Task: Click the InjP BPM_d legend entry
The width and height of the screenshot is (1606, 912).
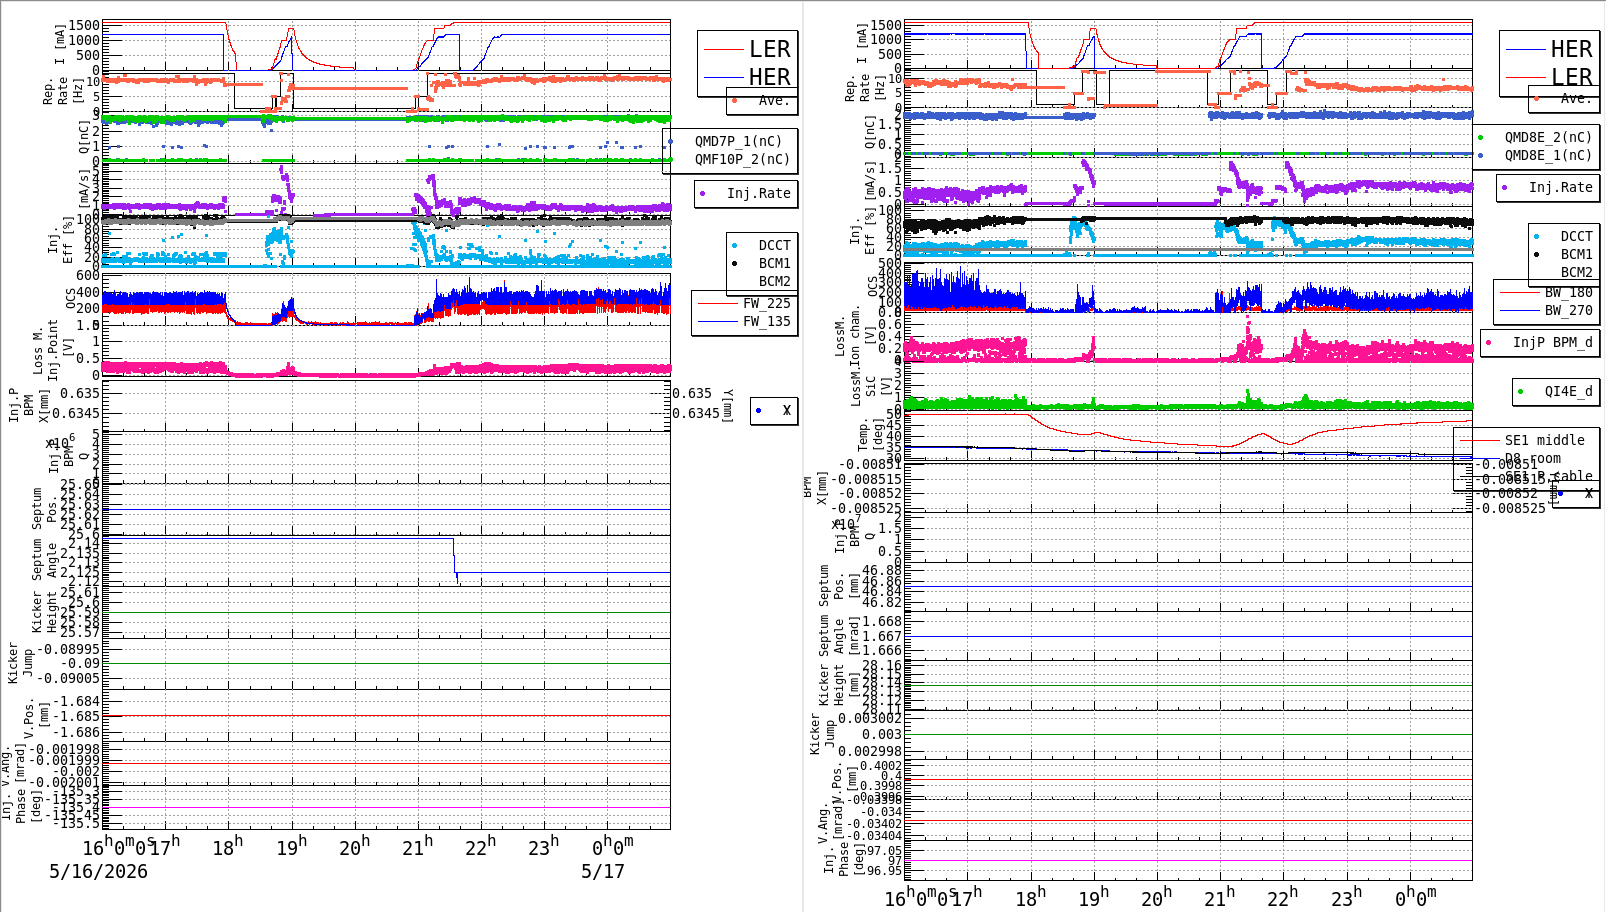Action: [x=1552, y=342]
